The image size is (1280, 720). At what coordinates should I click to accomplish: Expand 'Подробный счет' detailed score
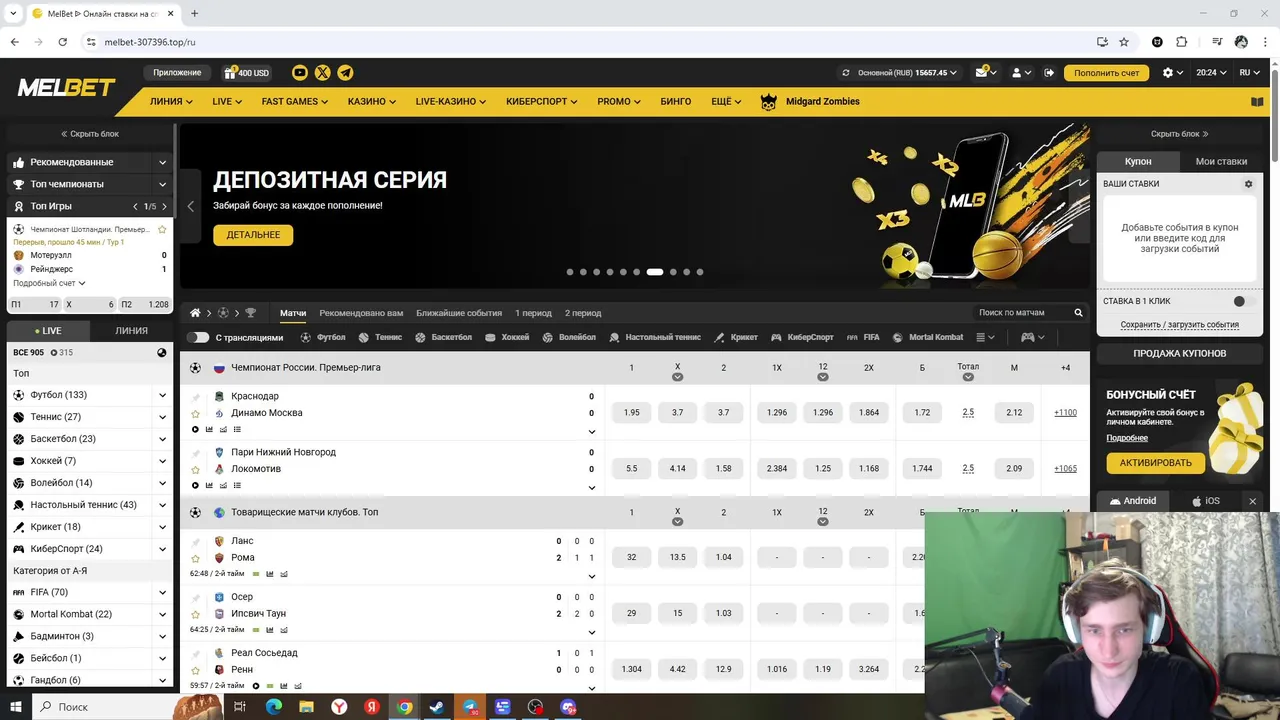click(x=49, y=283)
